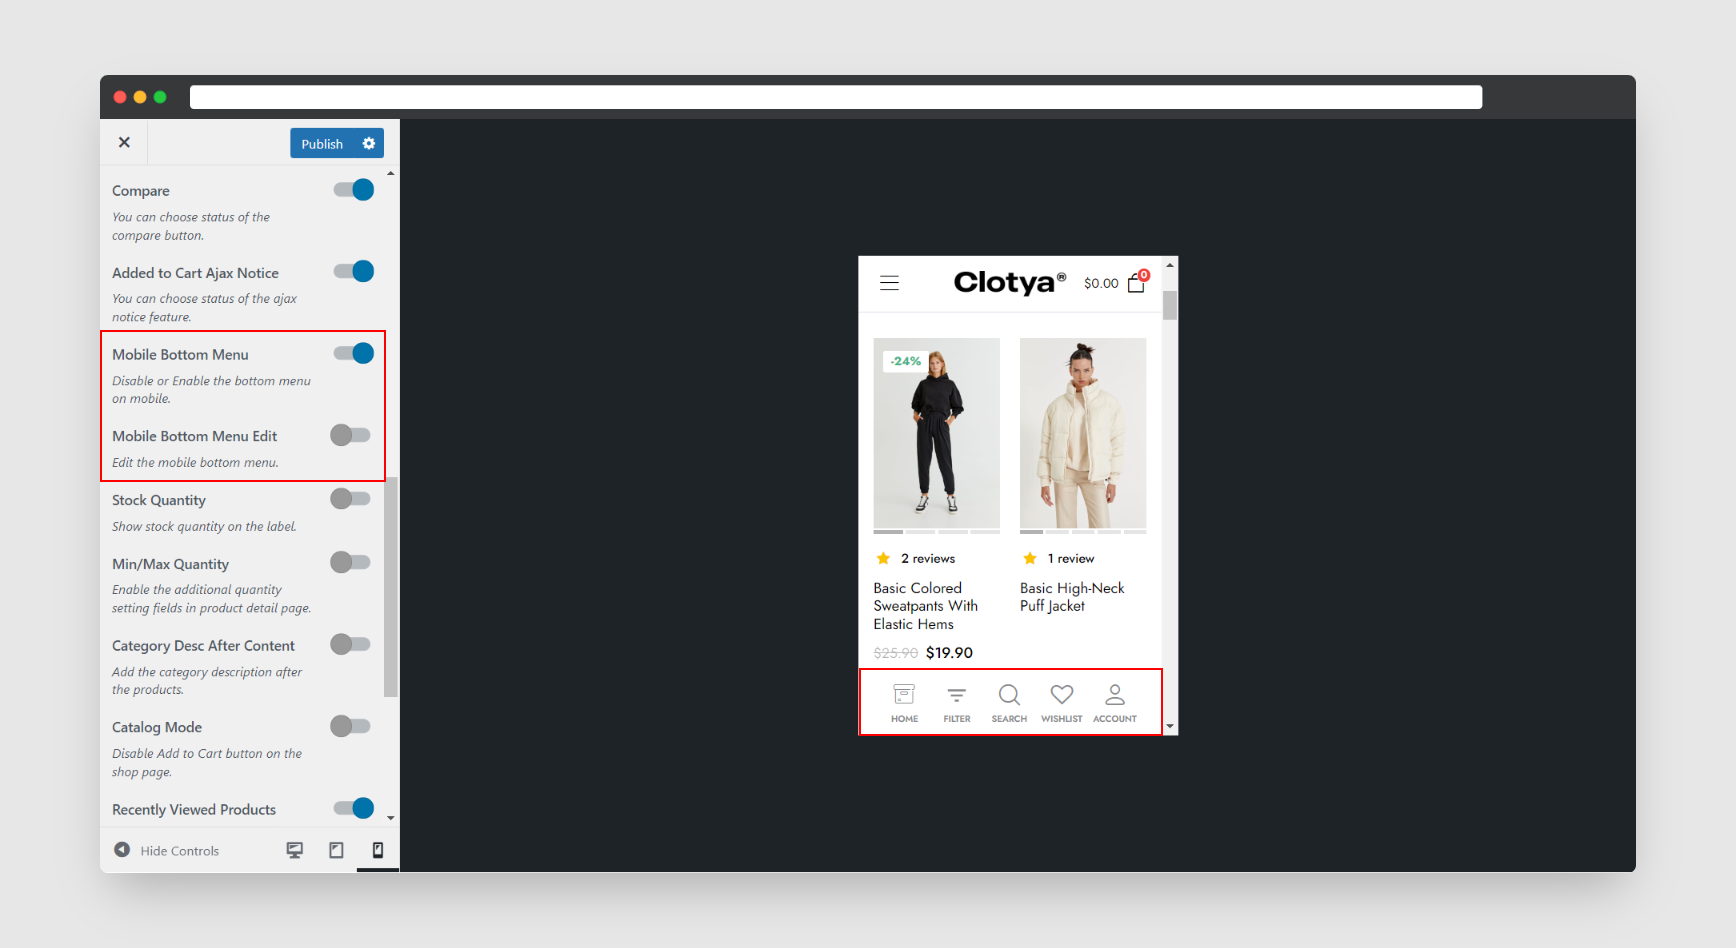
Task: Open the hamburger menu in the mobile preview
Action: (889, 283)
